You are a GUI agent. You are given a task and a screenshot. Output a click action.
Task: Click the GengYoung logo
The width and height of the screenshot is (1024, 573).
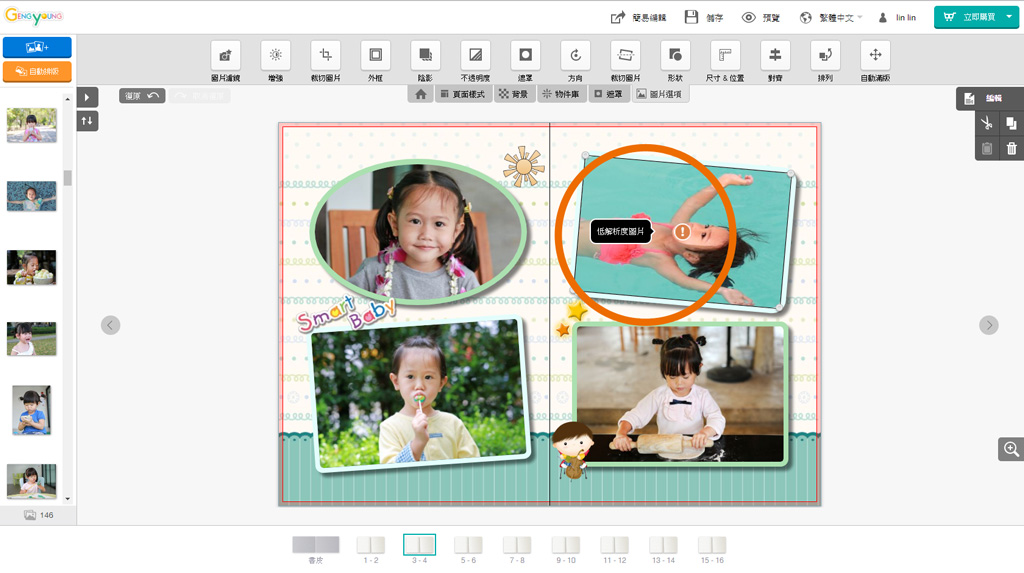34,16
